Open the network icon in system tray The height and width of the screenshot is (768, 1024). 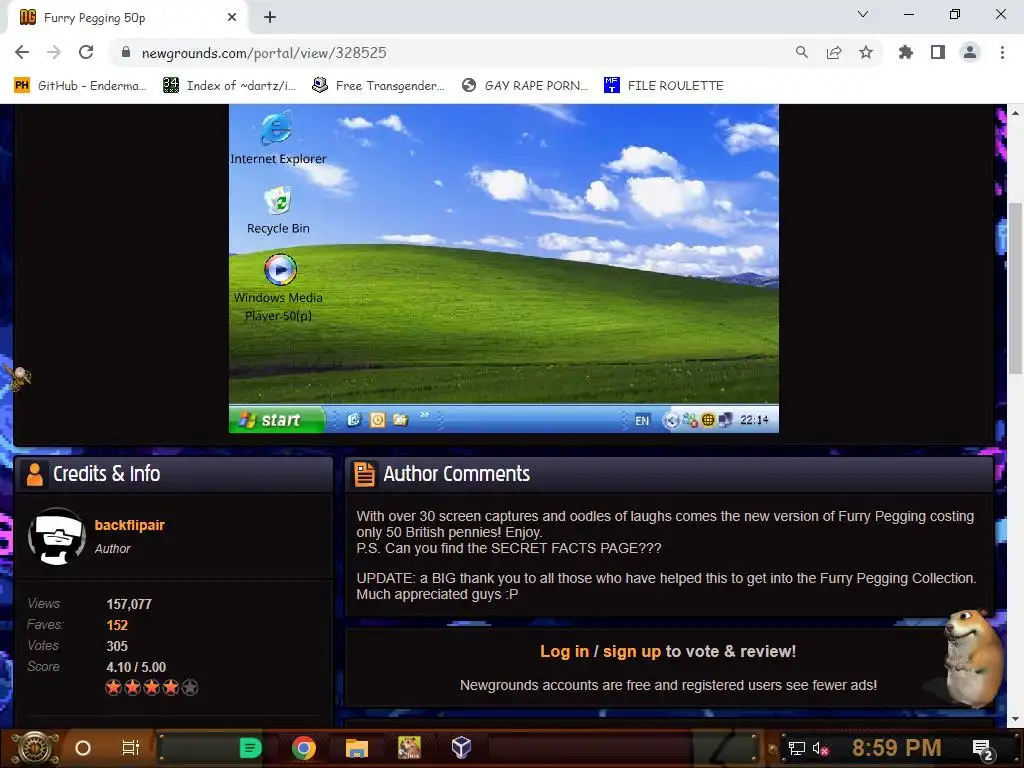click(x=796, y=748)
